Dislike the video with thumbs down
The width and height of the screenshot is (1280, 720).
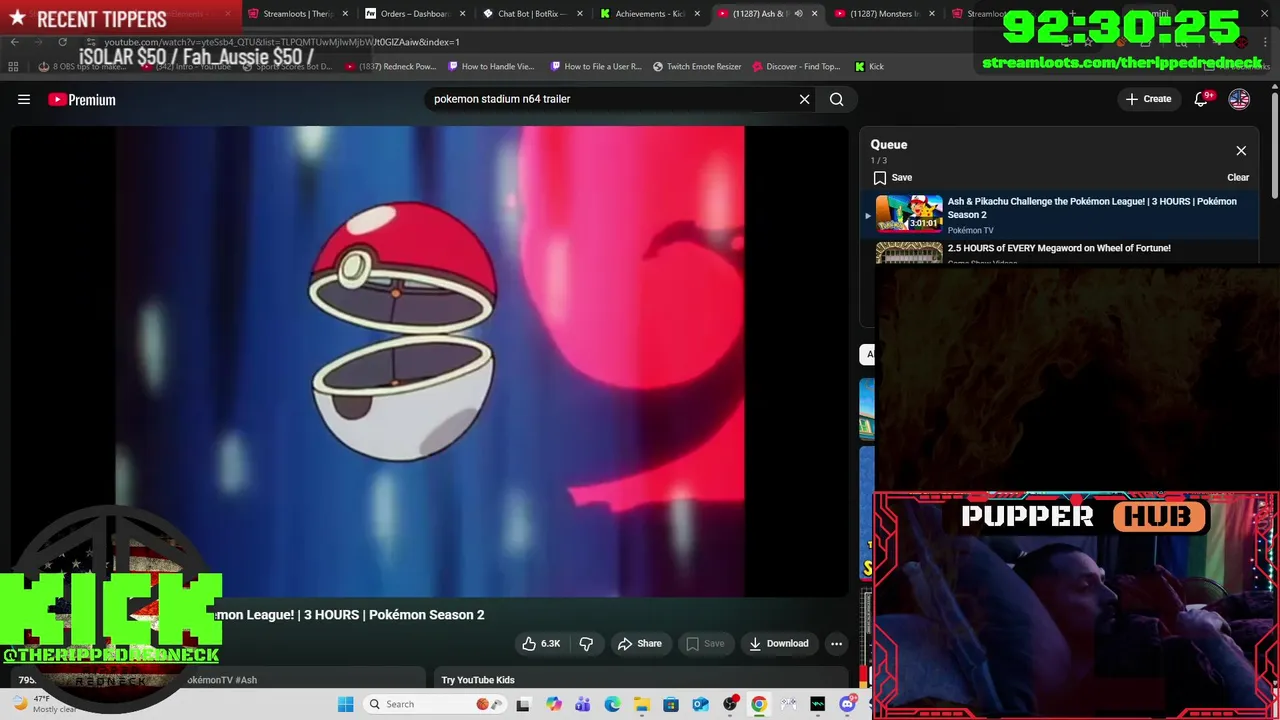tap(587, 643)
